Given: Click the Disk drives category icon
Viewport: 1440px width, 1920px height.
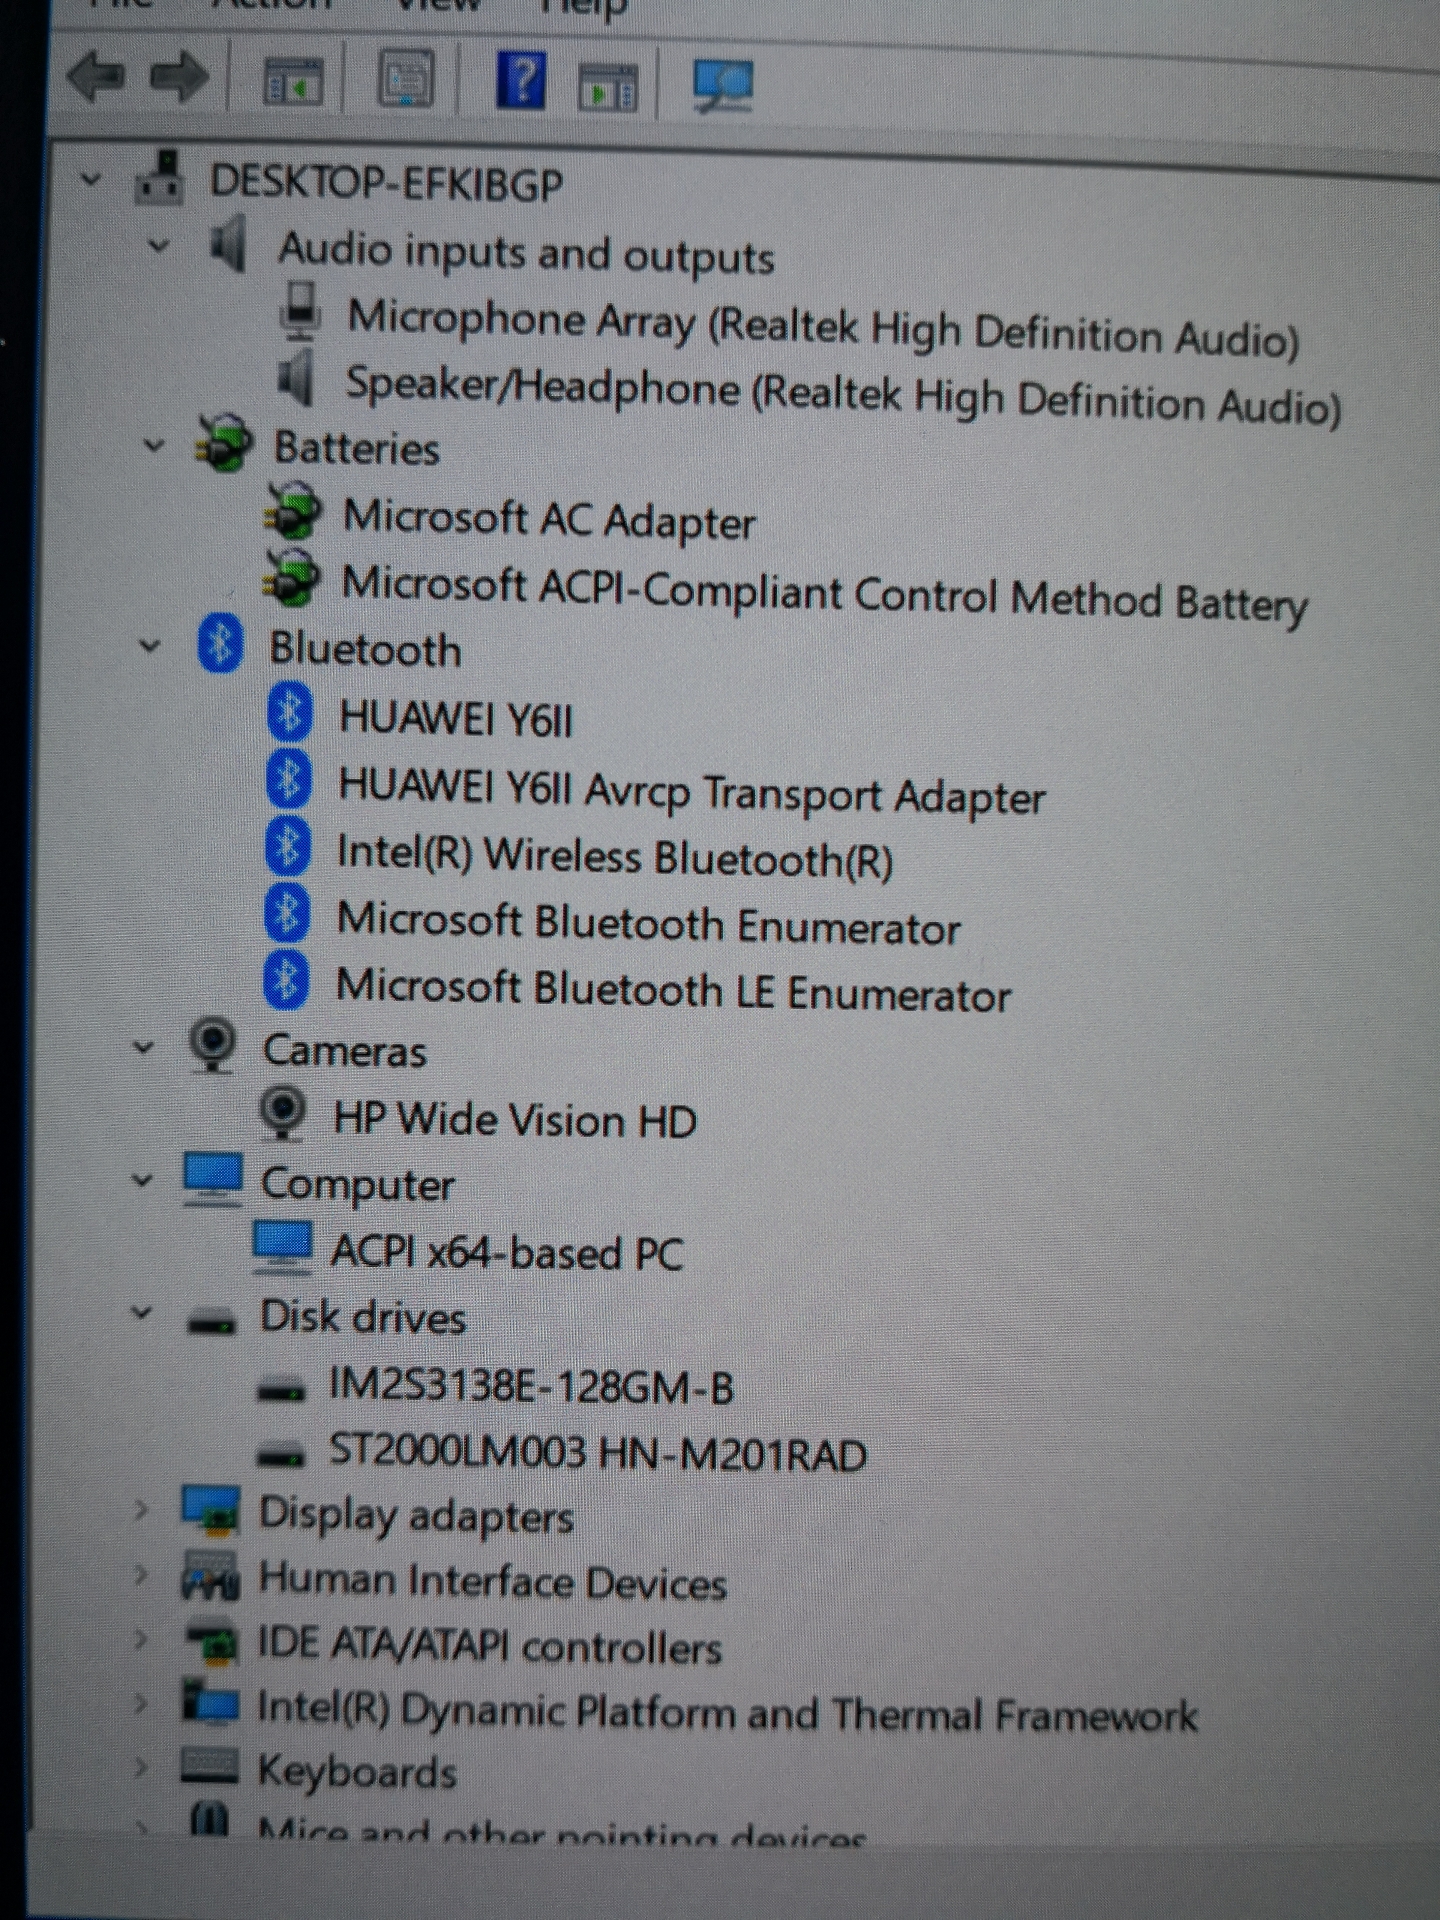Looking at the screenshot, I should click(x=211, y=1320).
